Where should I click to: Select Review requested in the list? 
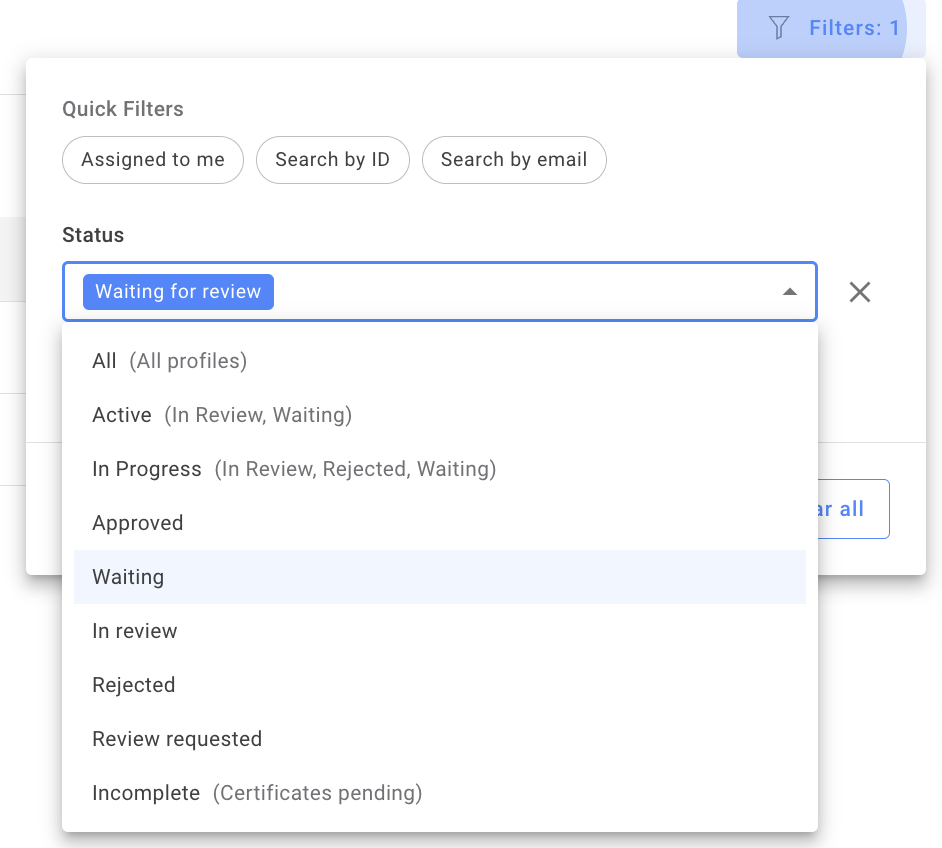177,739
